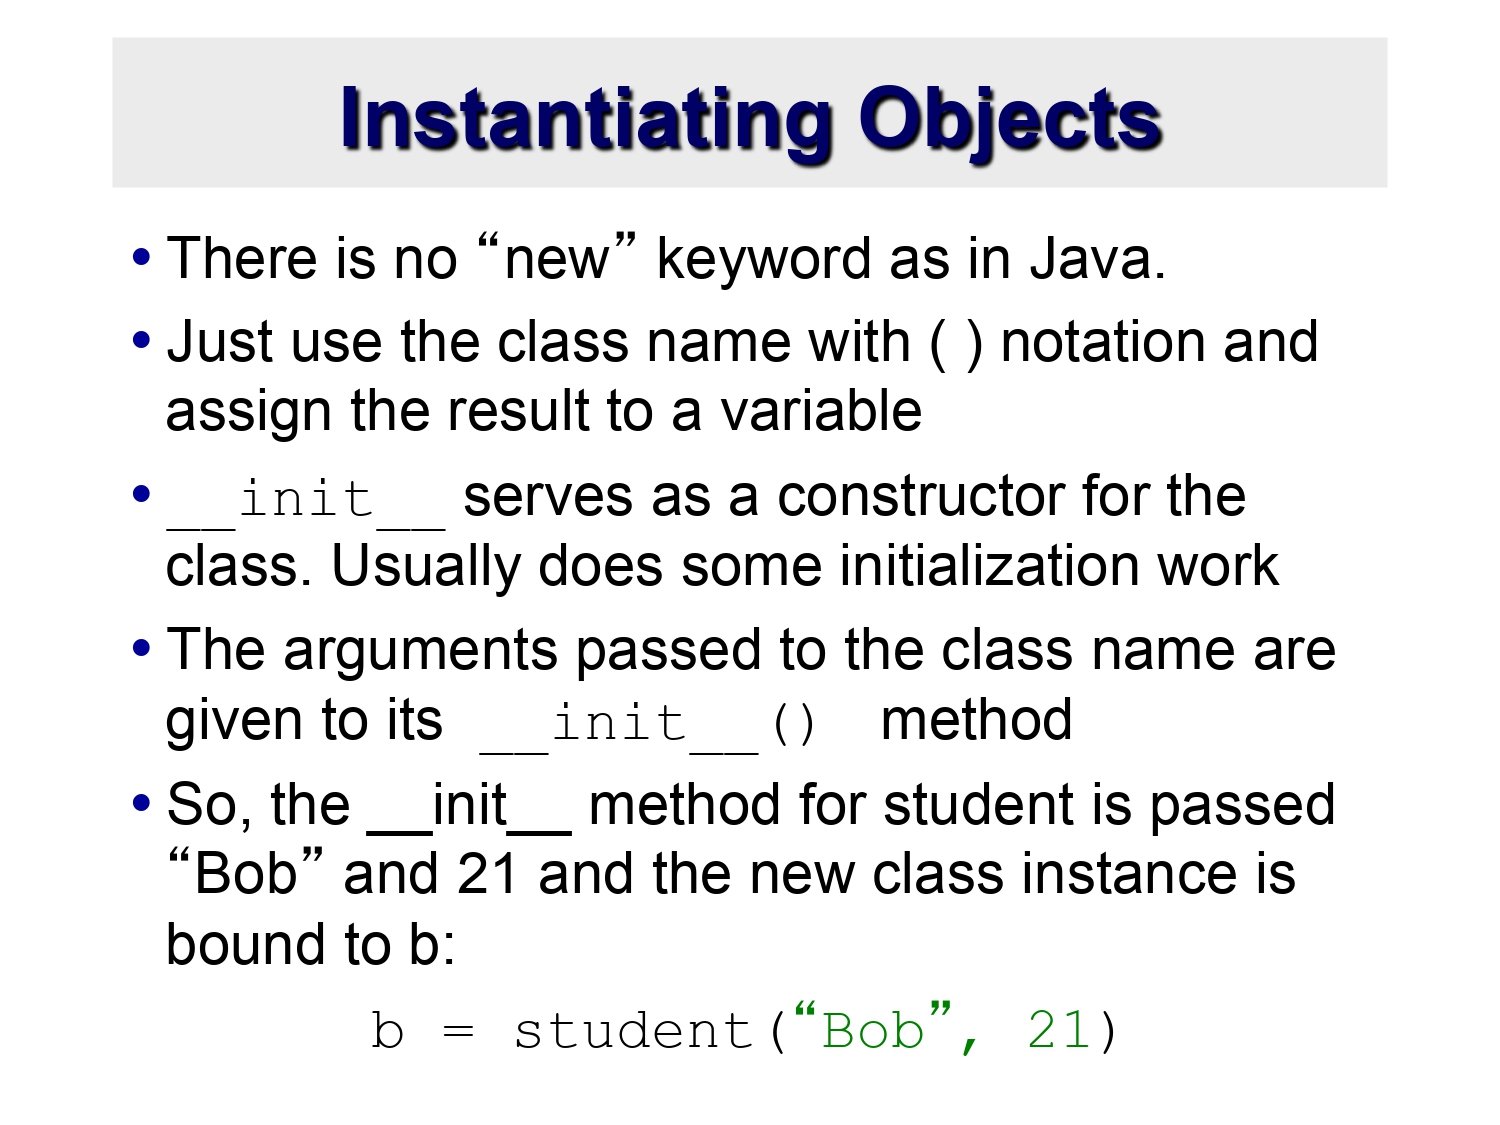Click "Usually does some initialization work" text
This screenshot has width=1500, height=1125.
(805, 567)
